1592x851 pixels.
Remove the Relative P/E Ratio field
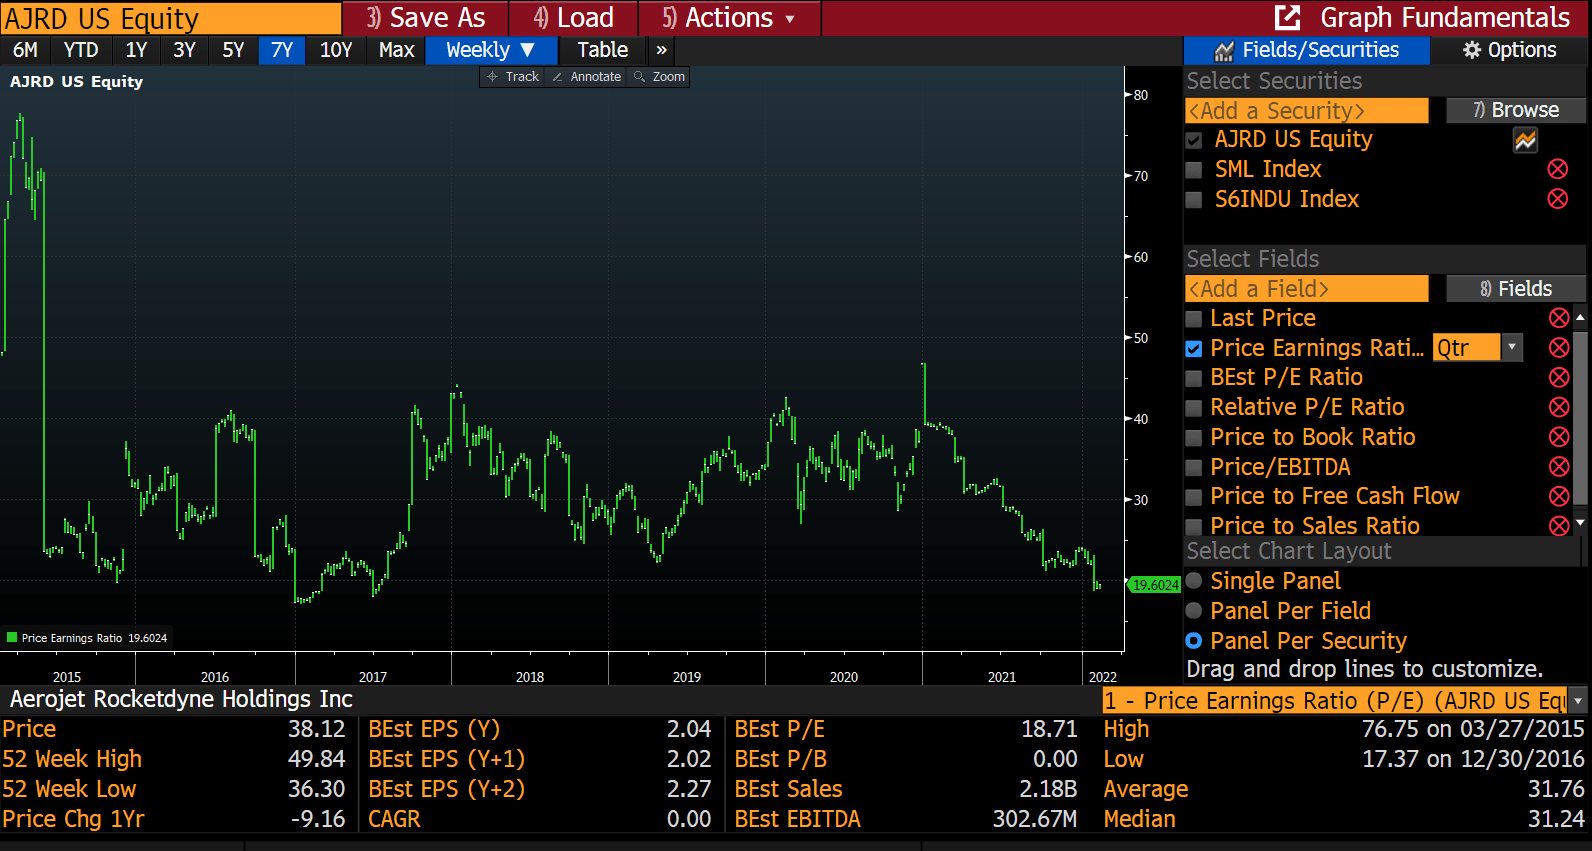click(x=1559, y=407)
